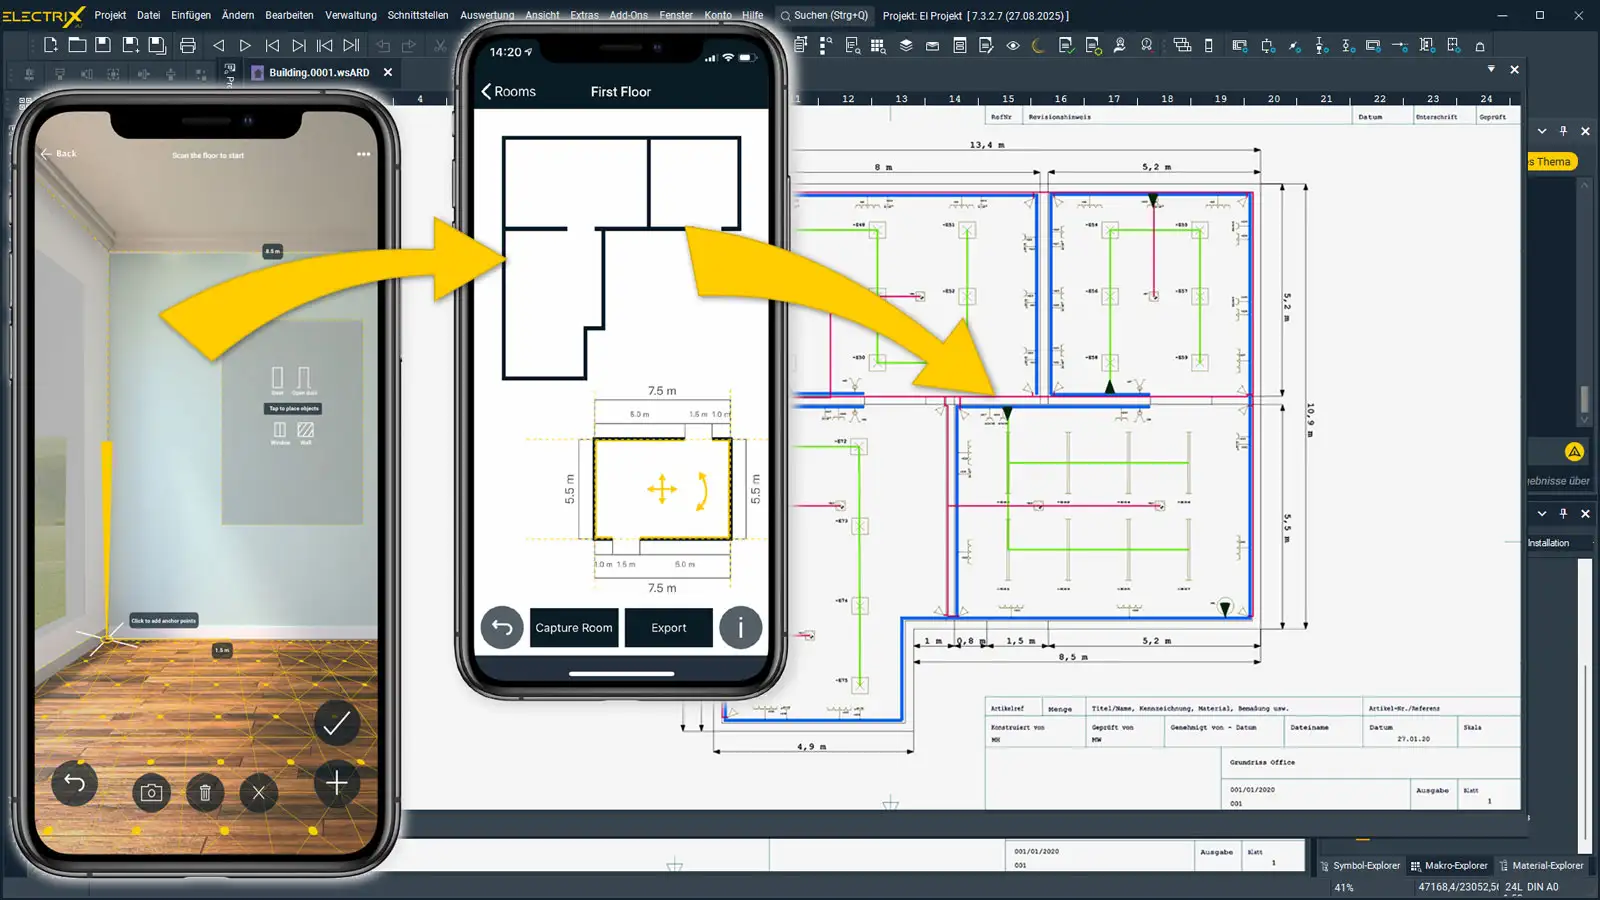Close the upper right panel
Image resolution: width=1600 pixels, height=900 pixels.
[1585, 131]
